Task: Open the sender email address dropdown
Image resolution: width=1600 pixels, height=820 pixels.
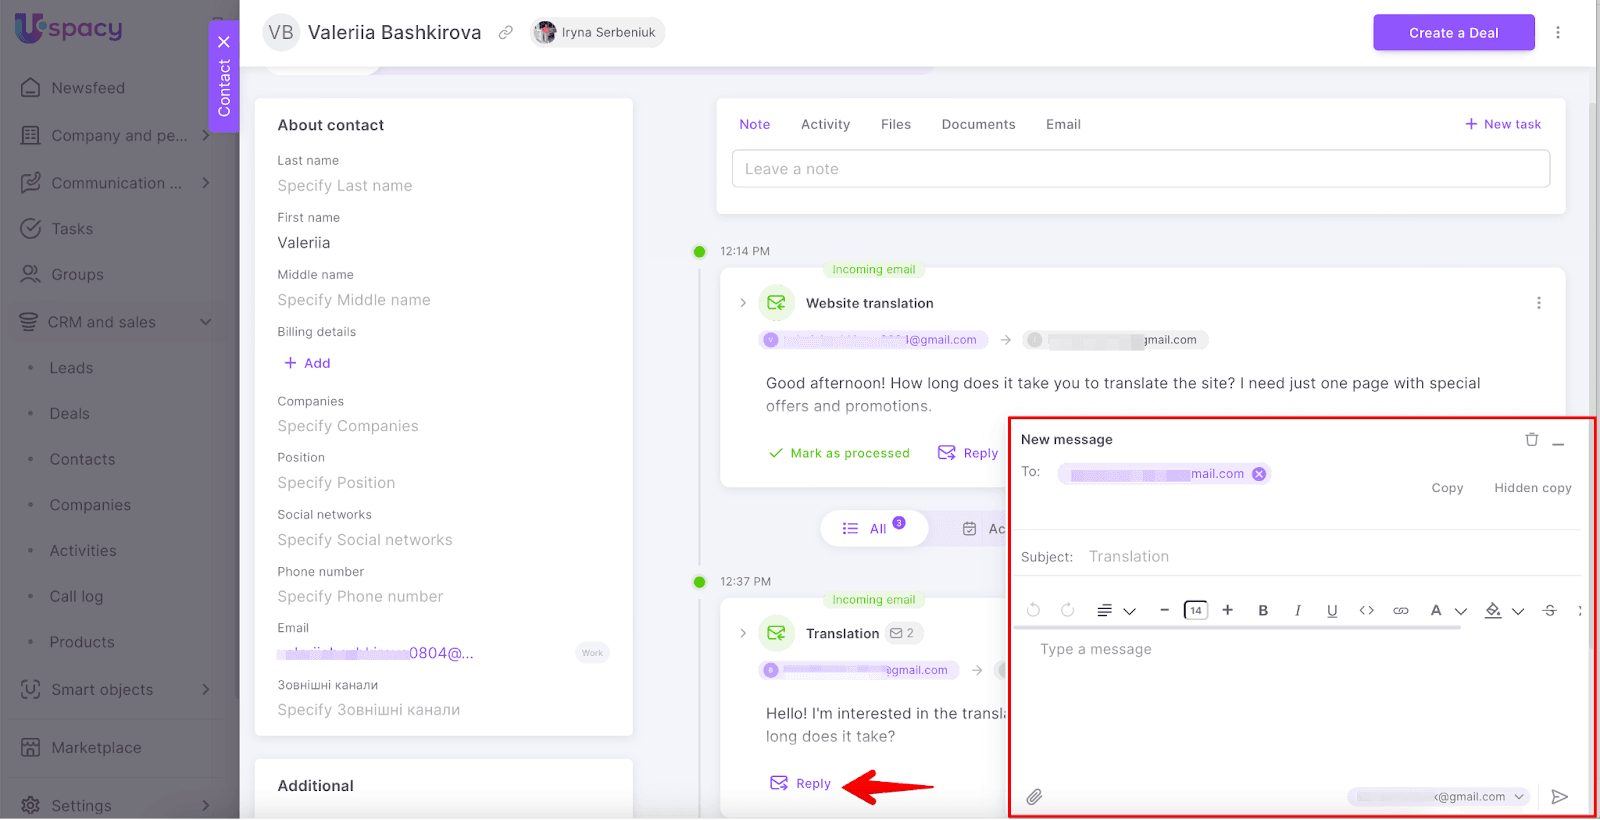Action: coord(1519,797)
